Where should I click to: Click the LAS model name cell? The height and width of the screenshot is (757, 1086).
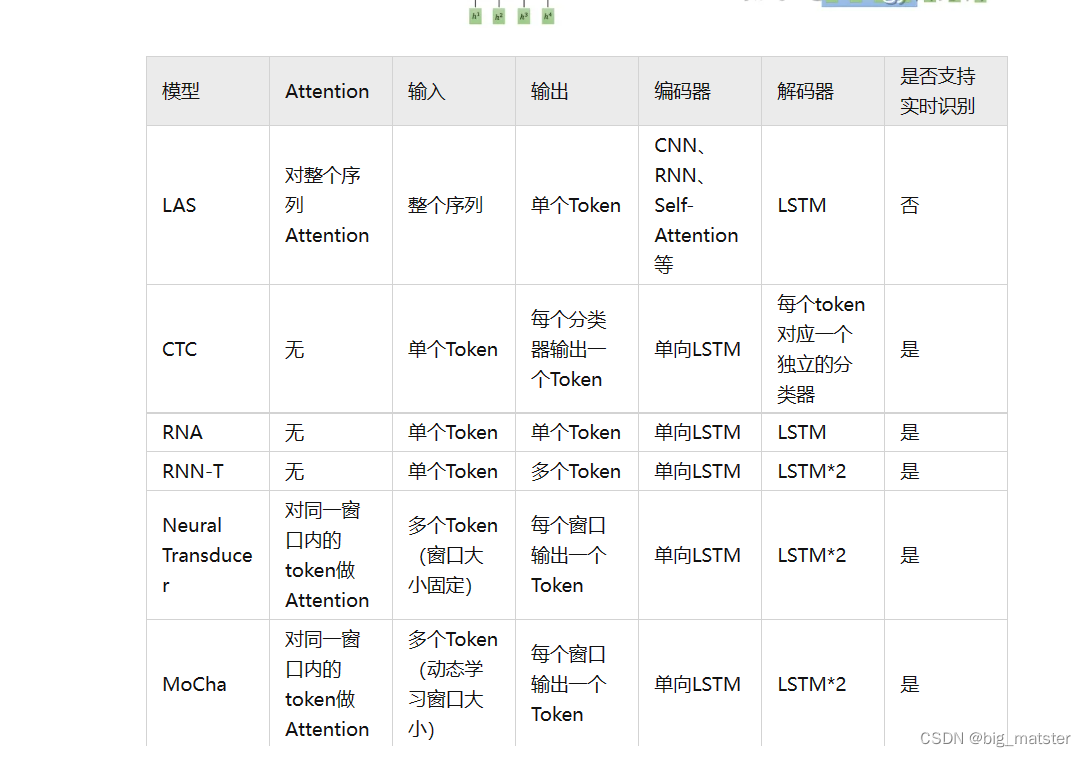coord(208,205)
